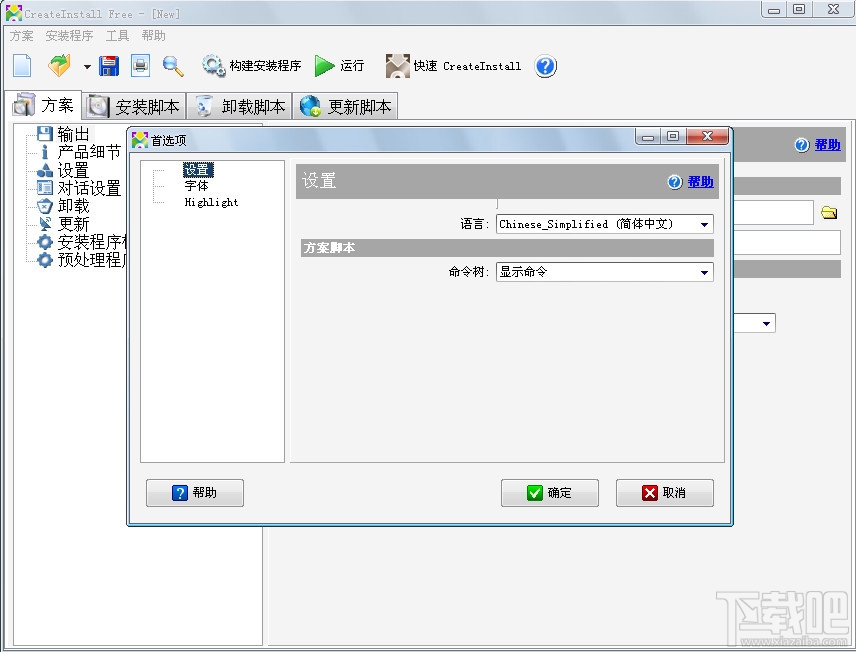Open the build installer gear icon
This screenshot has width=856, height=652.
coord(213,66)
